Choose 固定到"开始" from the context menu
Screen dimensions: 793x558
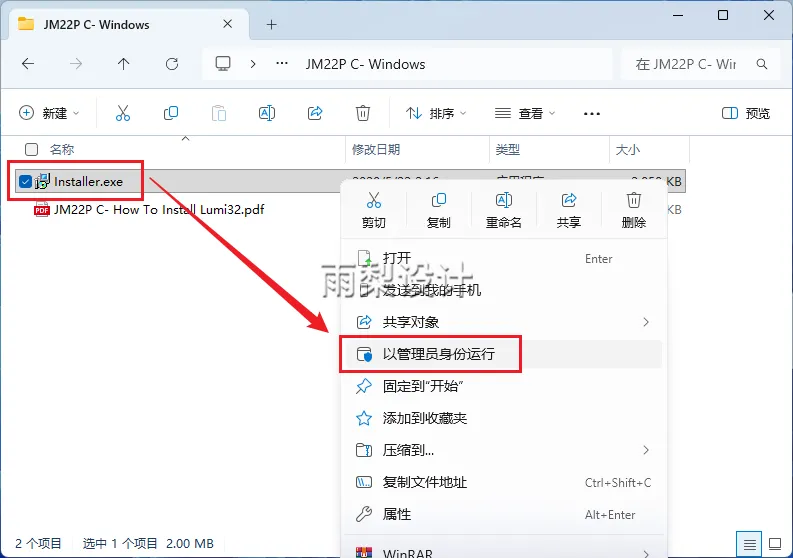502,387
